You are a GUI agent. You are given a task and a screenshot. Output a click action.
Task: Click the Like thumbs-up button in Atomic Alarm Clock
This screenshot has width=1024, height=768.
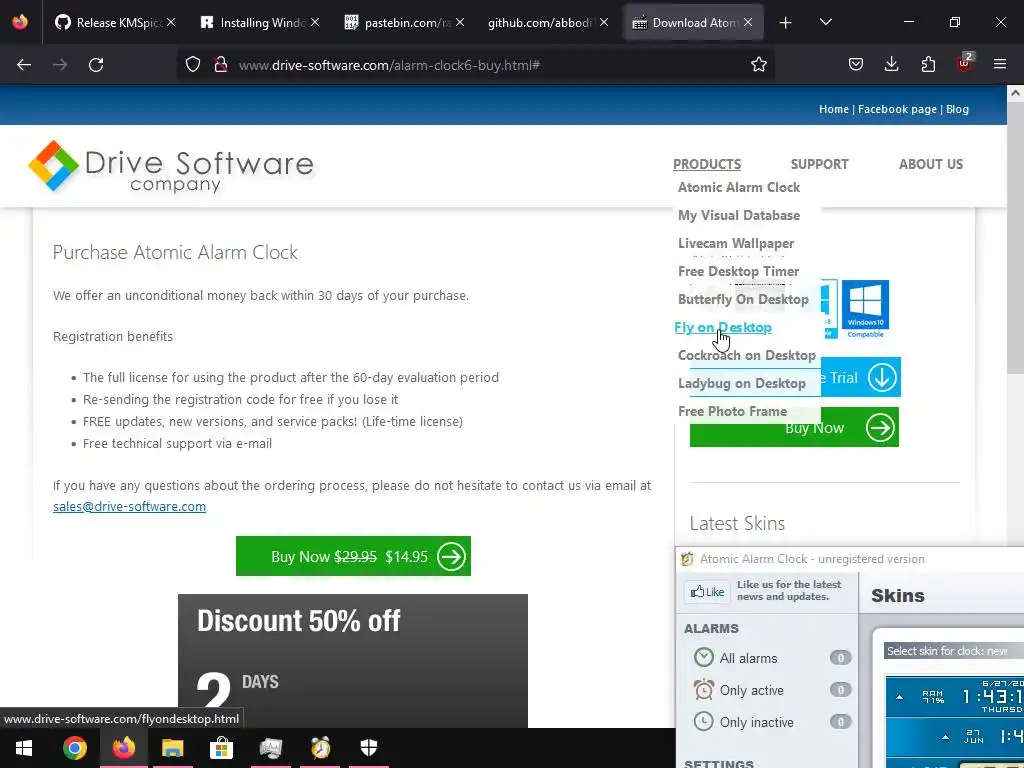click(x=708, y=592)
